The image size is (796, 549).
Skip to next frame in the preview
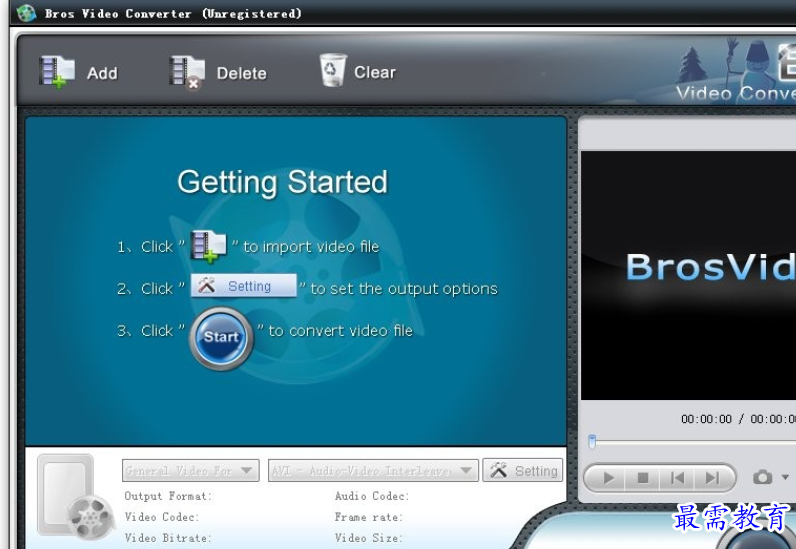point(713,478)
